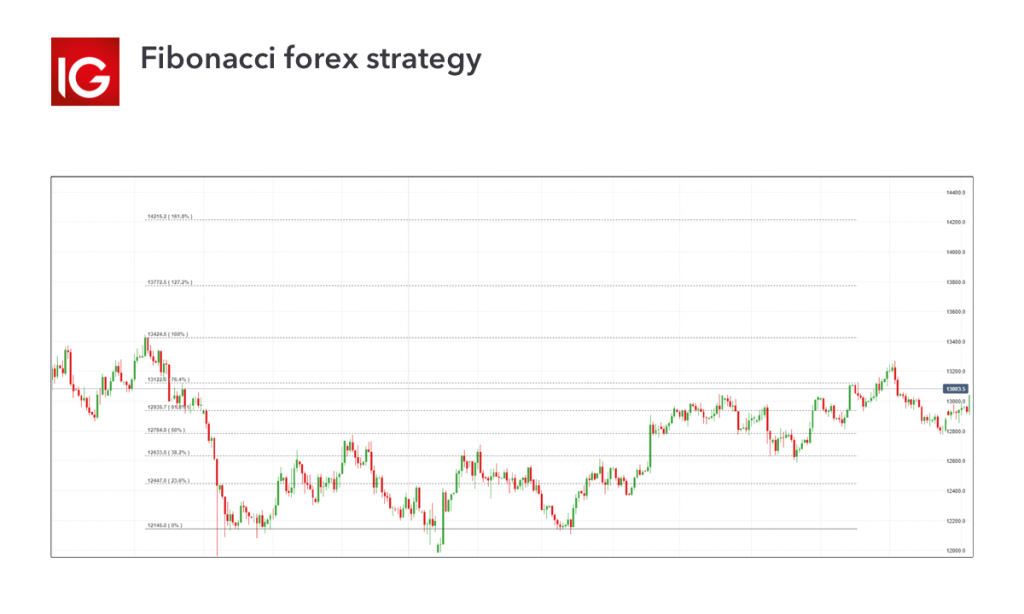Select the 23.6% retracement label
Screen dimensions: 1024x614
[x=168, y=480]
